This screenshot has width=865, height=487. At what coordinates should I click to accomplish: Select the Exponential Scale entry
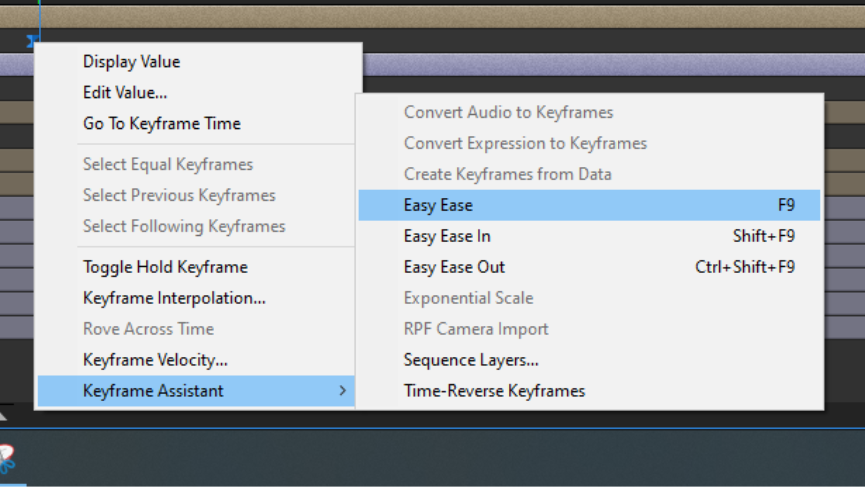(x=468, y=298)
